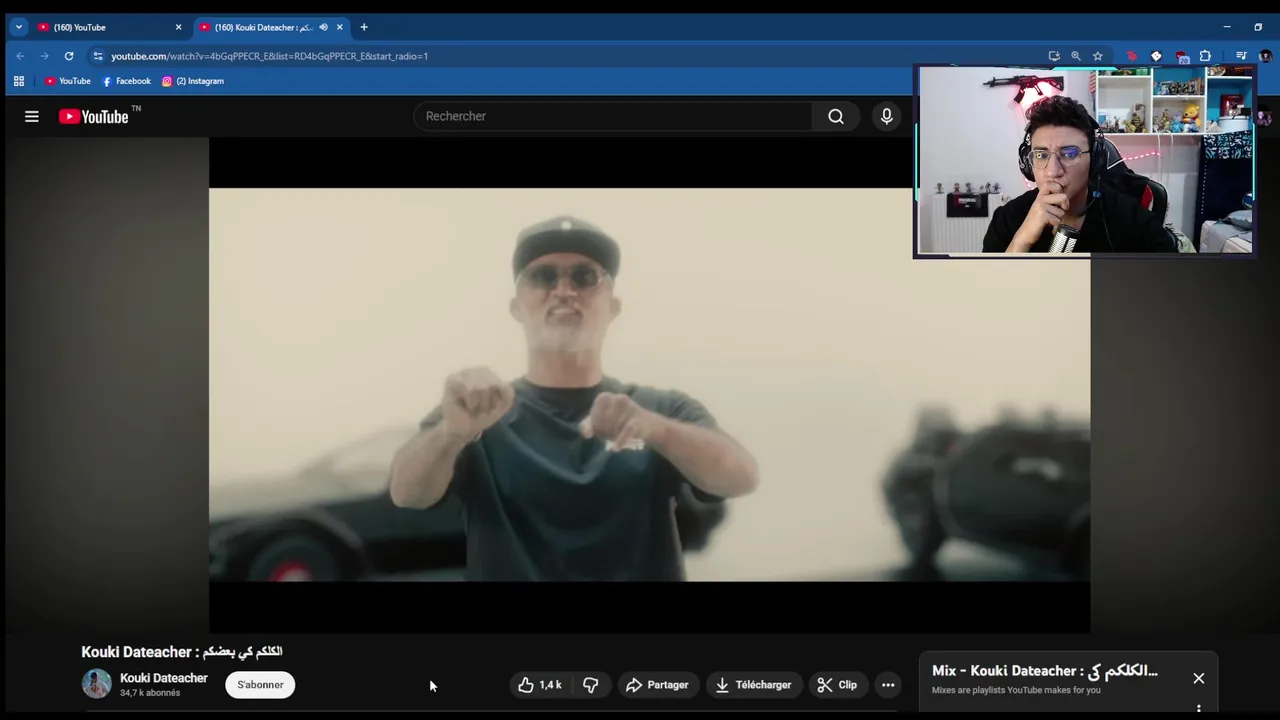Click the white tag extension icon

pos(1156,56)
